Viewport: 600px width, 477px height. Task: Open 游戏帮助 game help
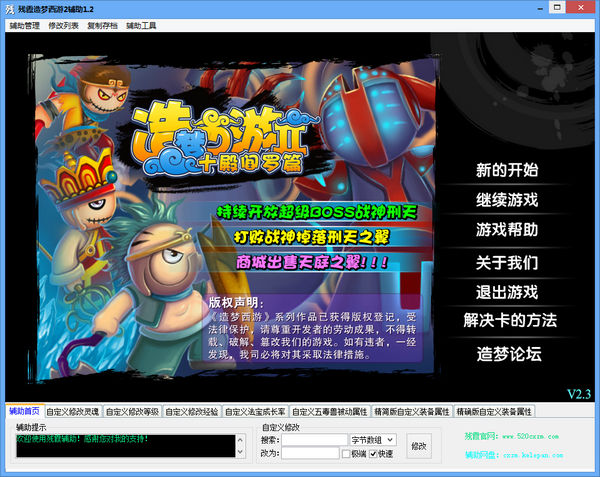[x=507, y=230]
